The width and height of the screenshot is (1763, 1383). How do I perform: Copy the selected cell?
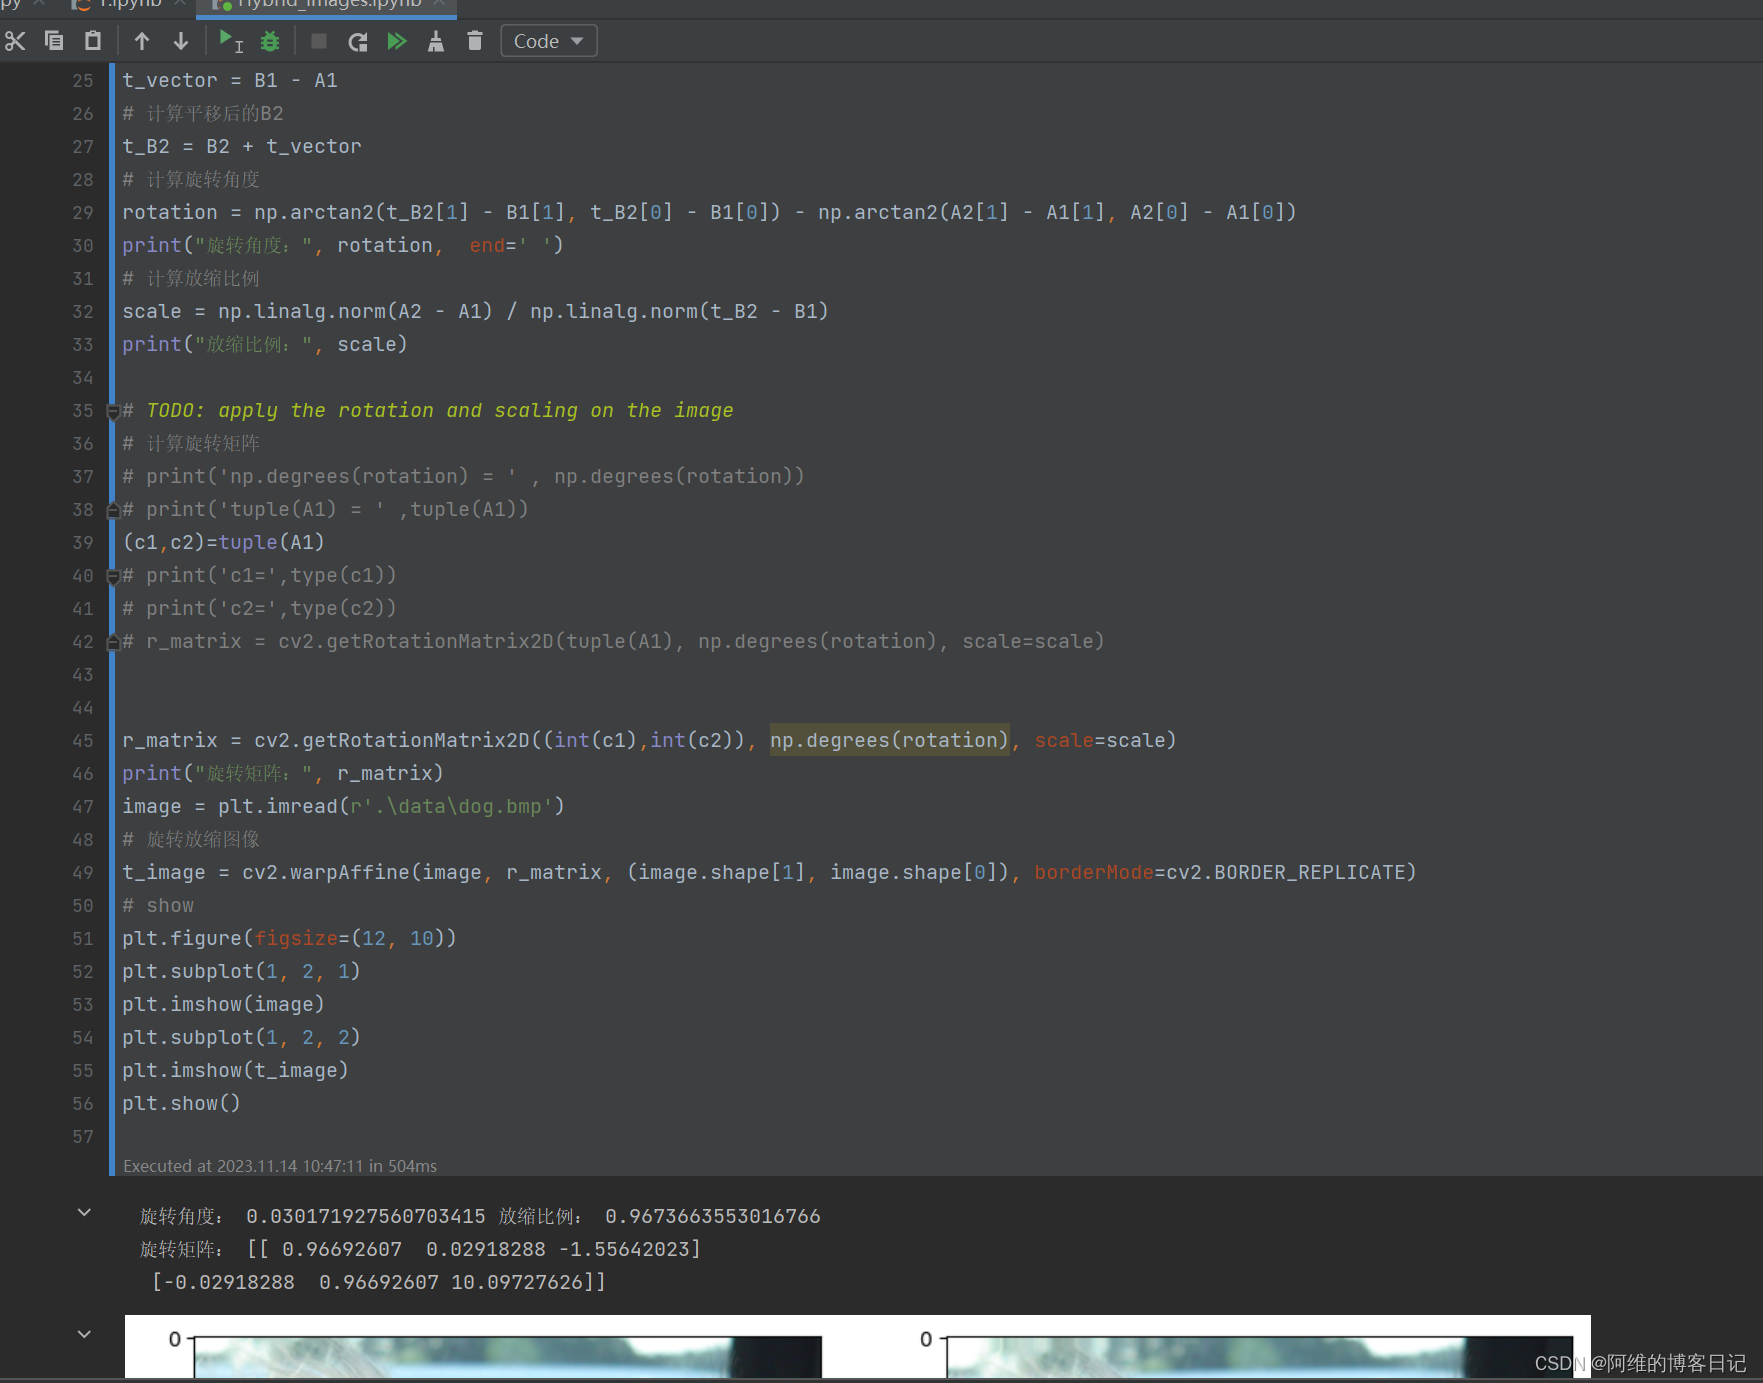(53, 41)
